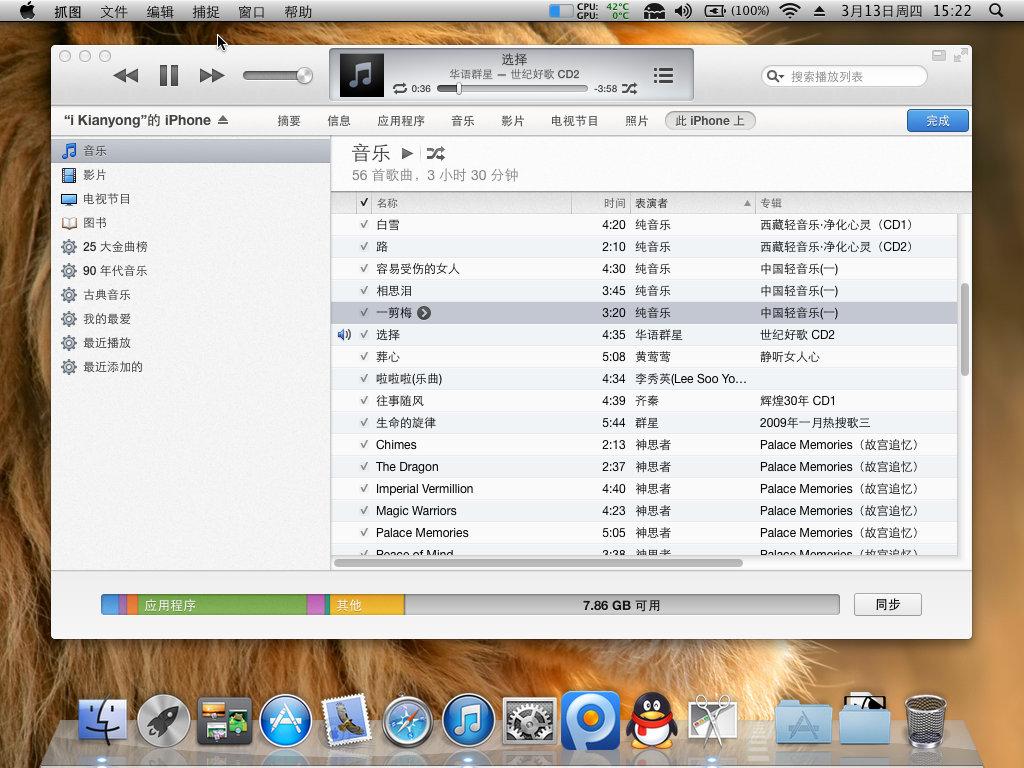Go back to the previous track
The height and width of the screenshot is (768, 1024).
tap(126, 75)
